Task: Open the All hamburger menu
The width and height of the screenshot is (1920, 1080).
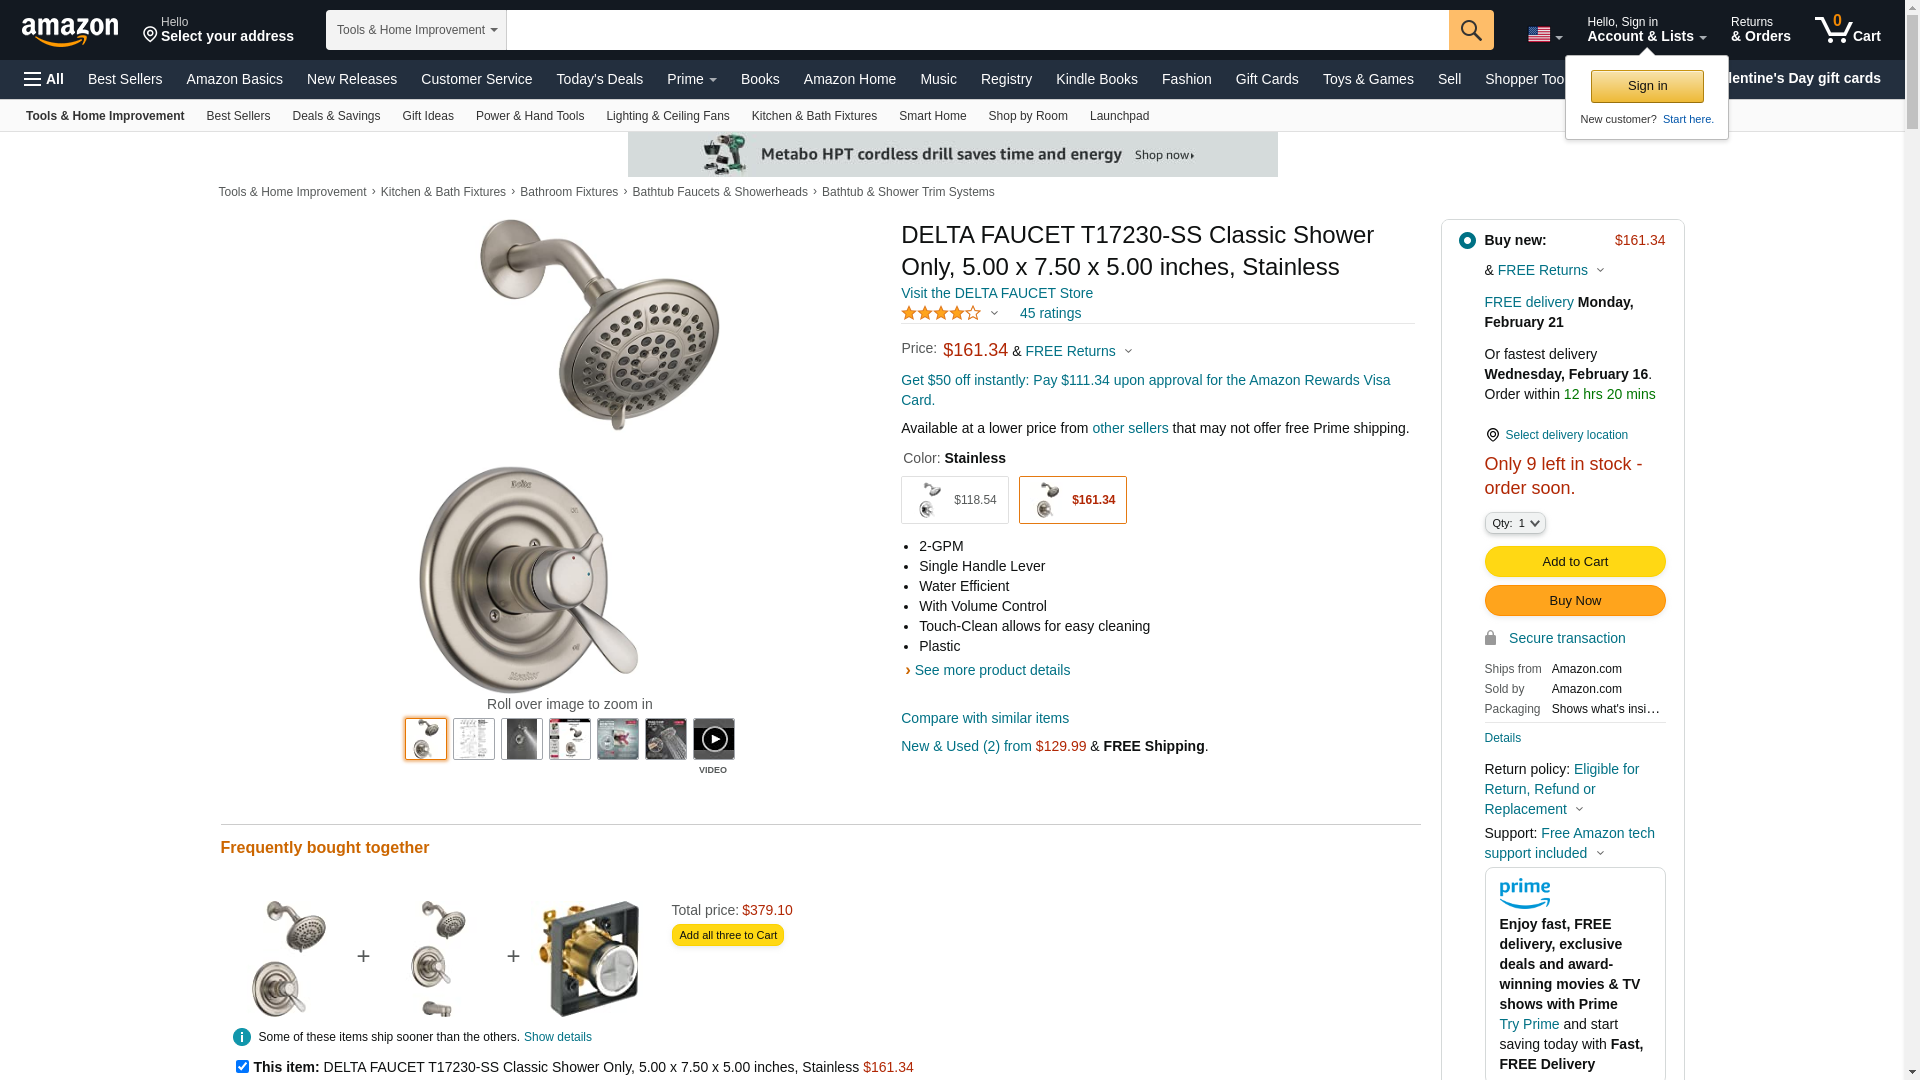Action: click(x=44, y=79)
